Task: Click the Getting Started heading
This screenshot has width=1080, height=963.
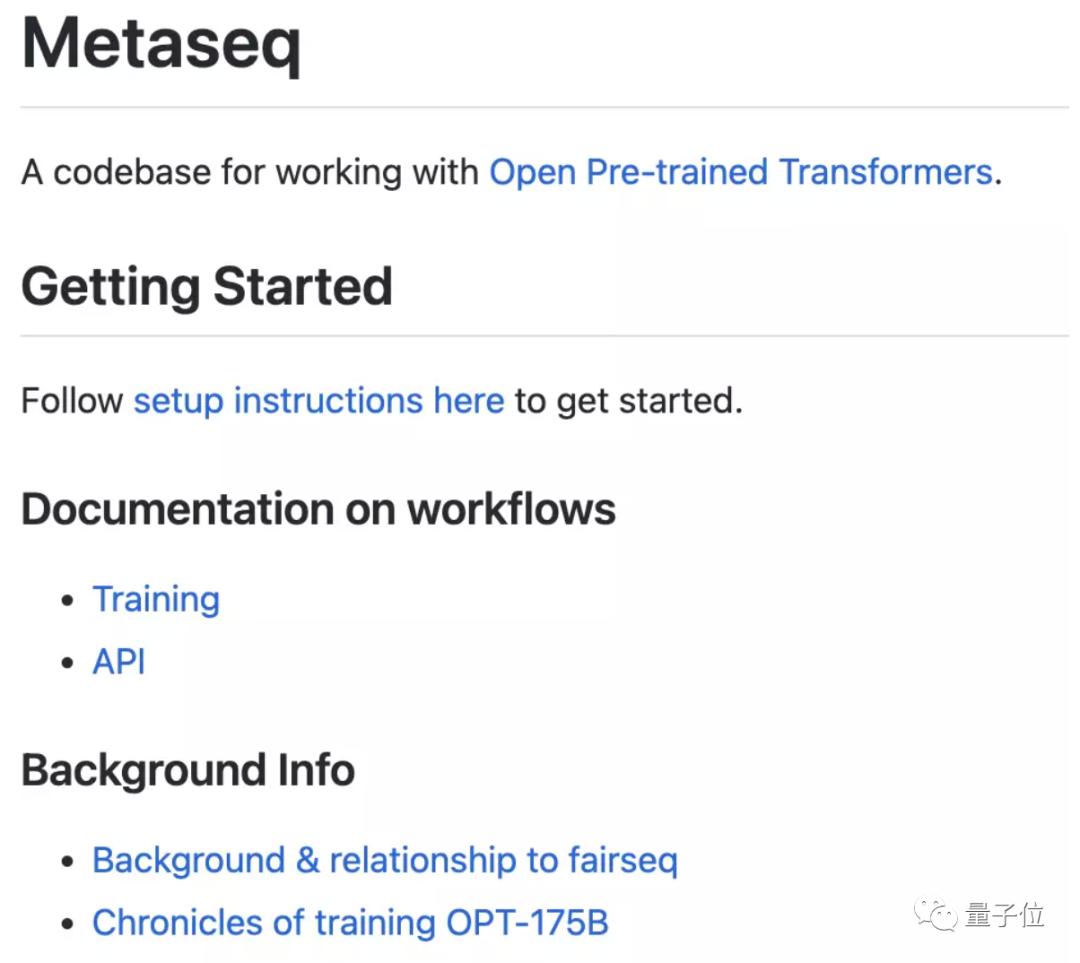Action: tap(206, 287)
